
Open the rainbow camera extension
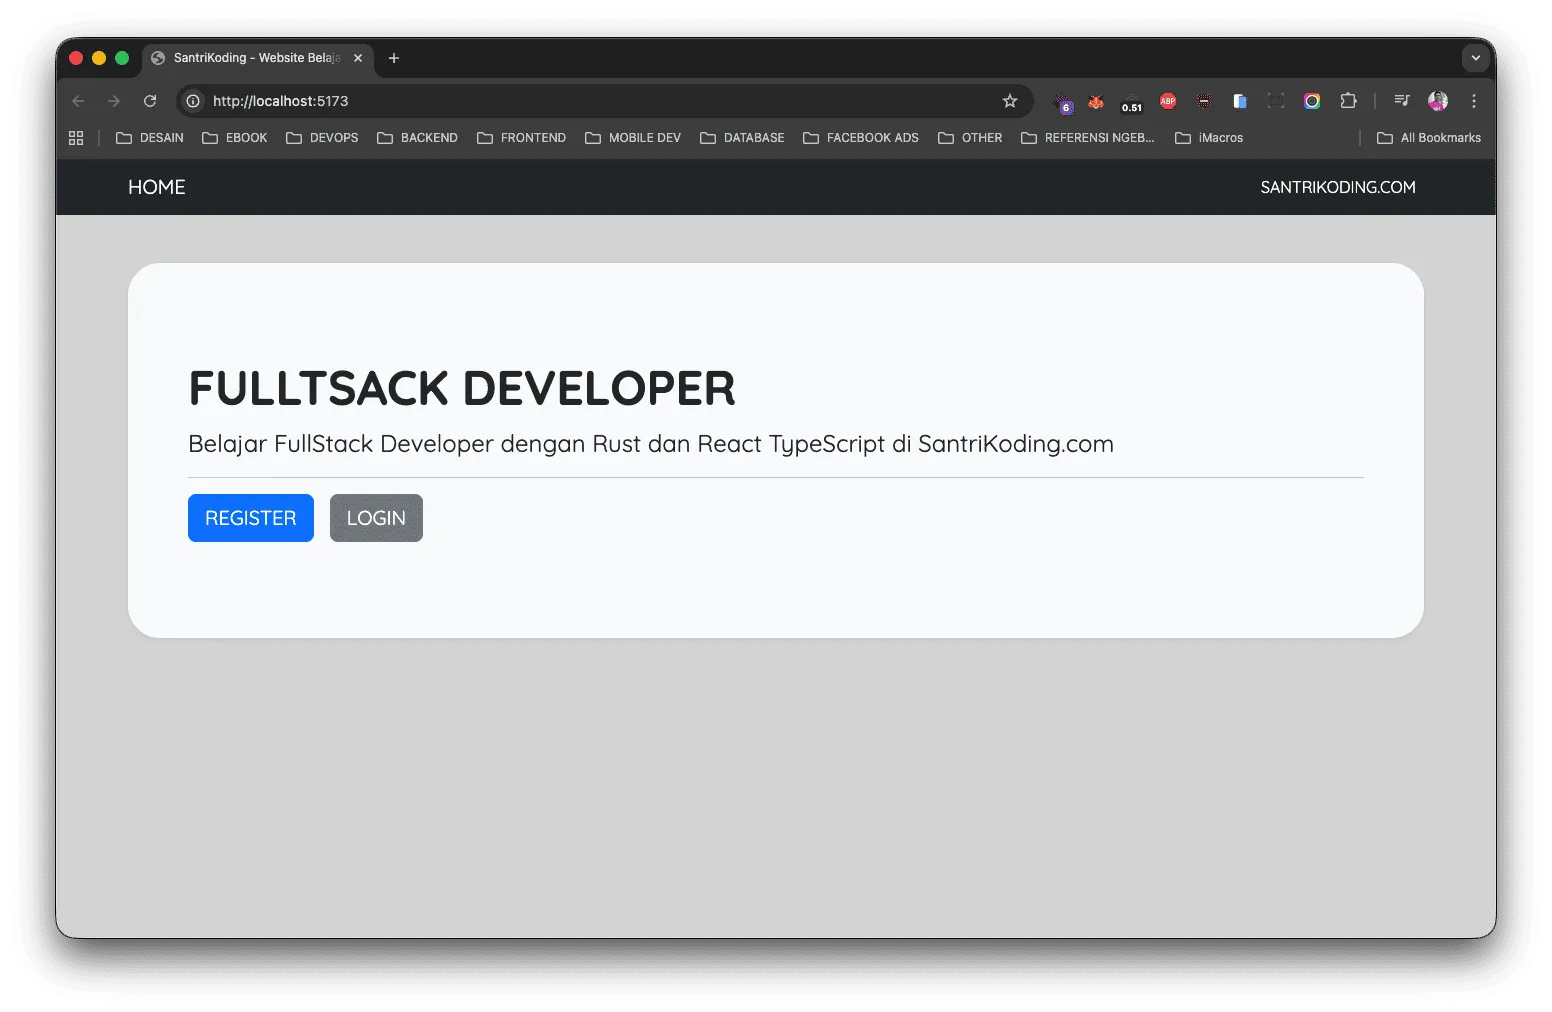[1312, 101]
